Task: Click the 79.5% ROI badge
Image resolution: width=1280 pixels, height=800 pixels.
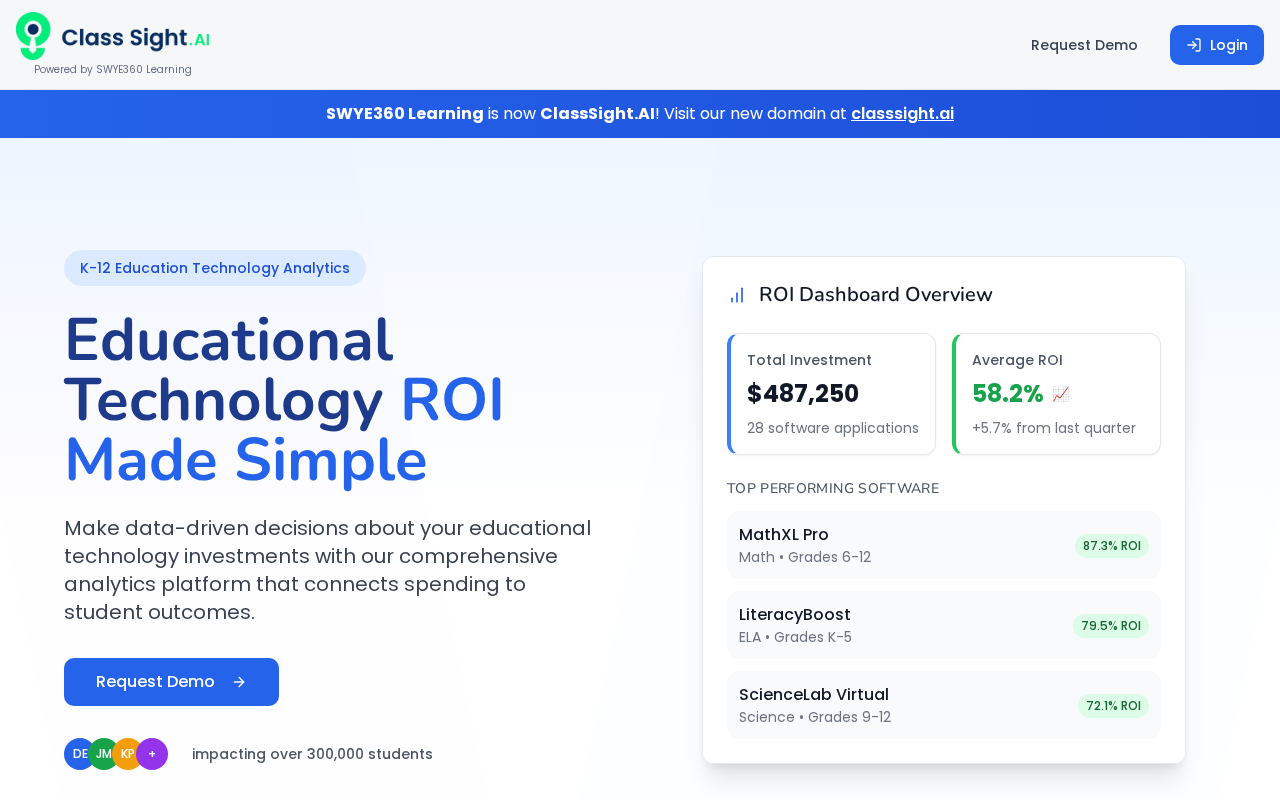Action: [1111, 626]
